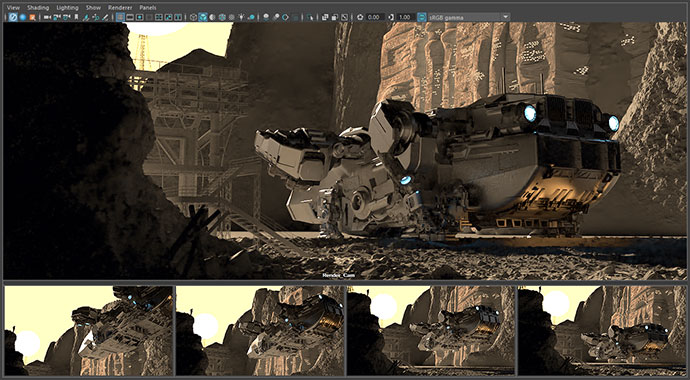
Task: Toggle the view transform button
Action: (422, 17)
